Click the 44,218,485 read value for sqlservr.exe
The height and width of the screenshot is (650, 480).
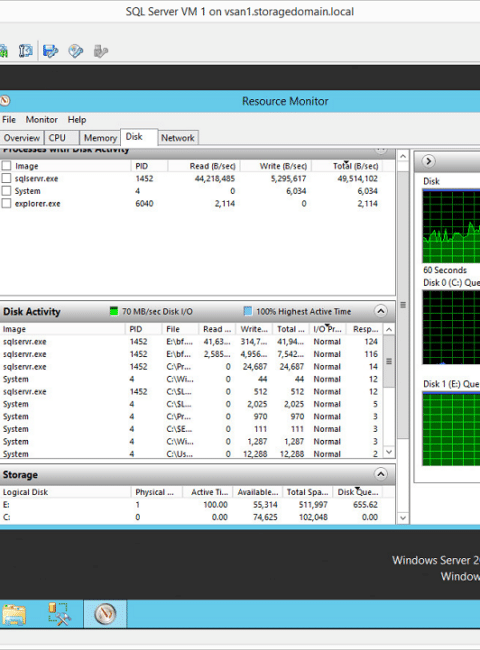(215, 178)
